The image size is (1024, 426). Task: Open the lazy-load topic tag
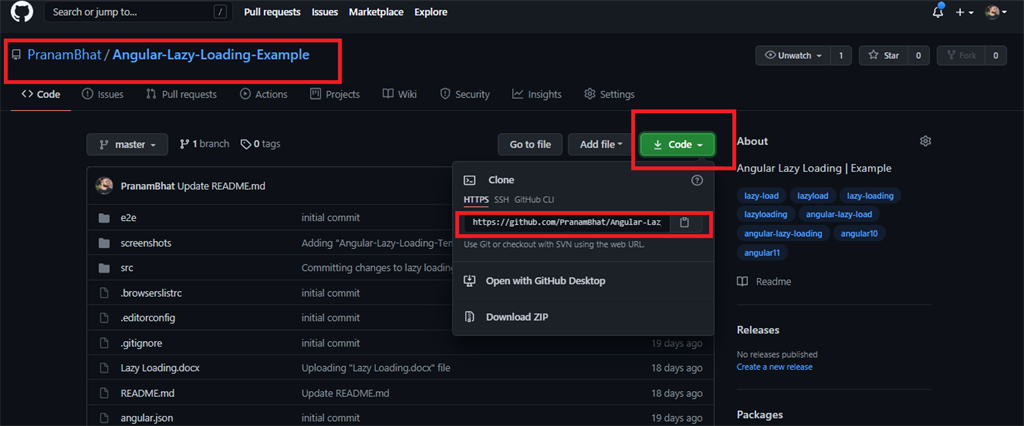coord(761,195)
